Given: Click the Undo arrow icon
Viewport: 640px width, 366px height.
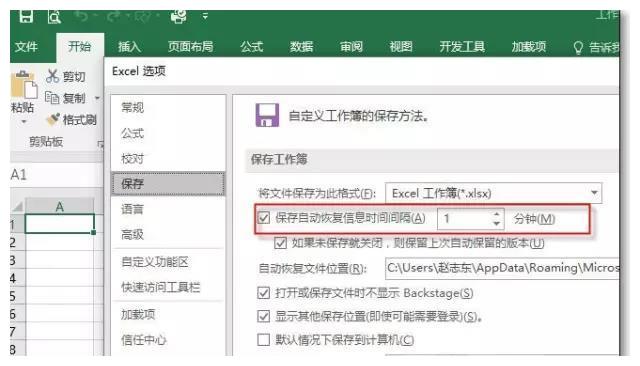Looking at the screenshot, I should click(x=81, y=16).
